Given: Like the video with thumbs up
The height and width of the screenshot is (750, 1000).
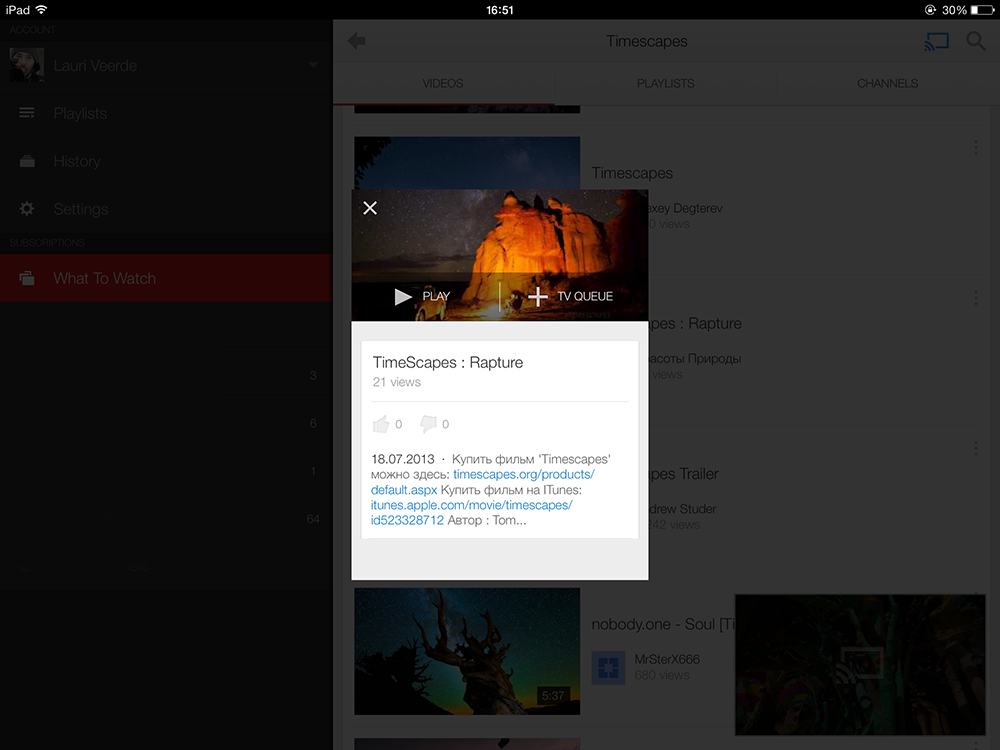Looking at the screenshot, I should point(381,424).
